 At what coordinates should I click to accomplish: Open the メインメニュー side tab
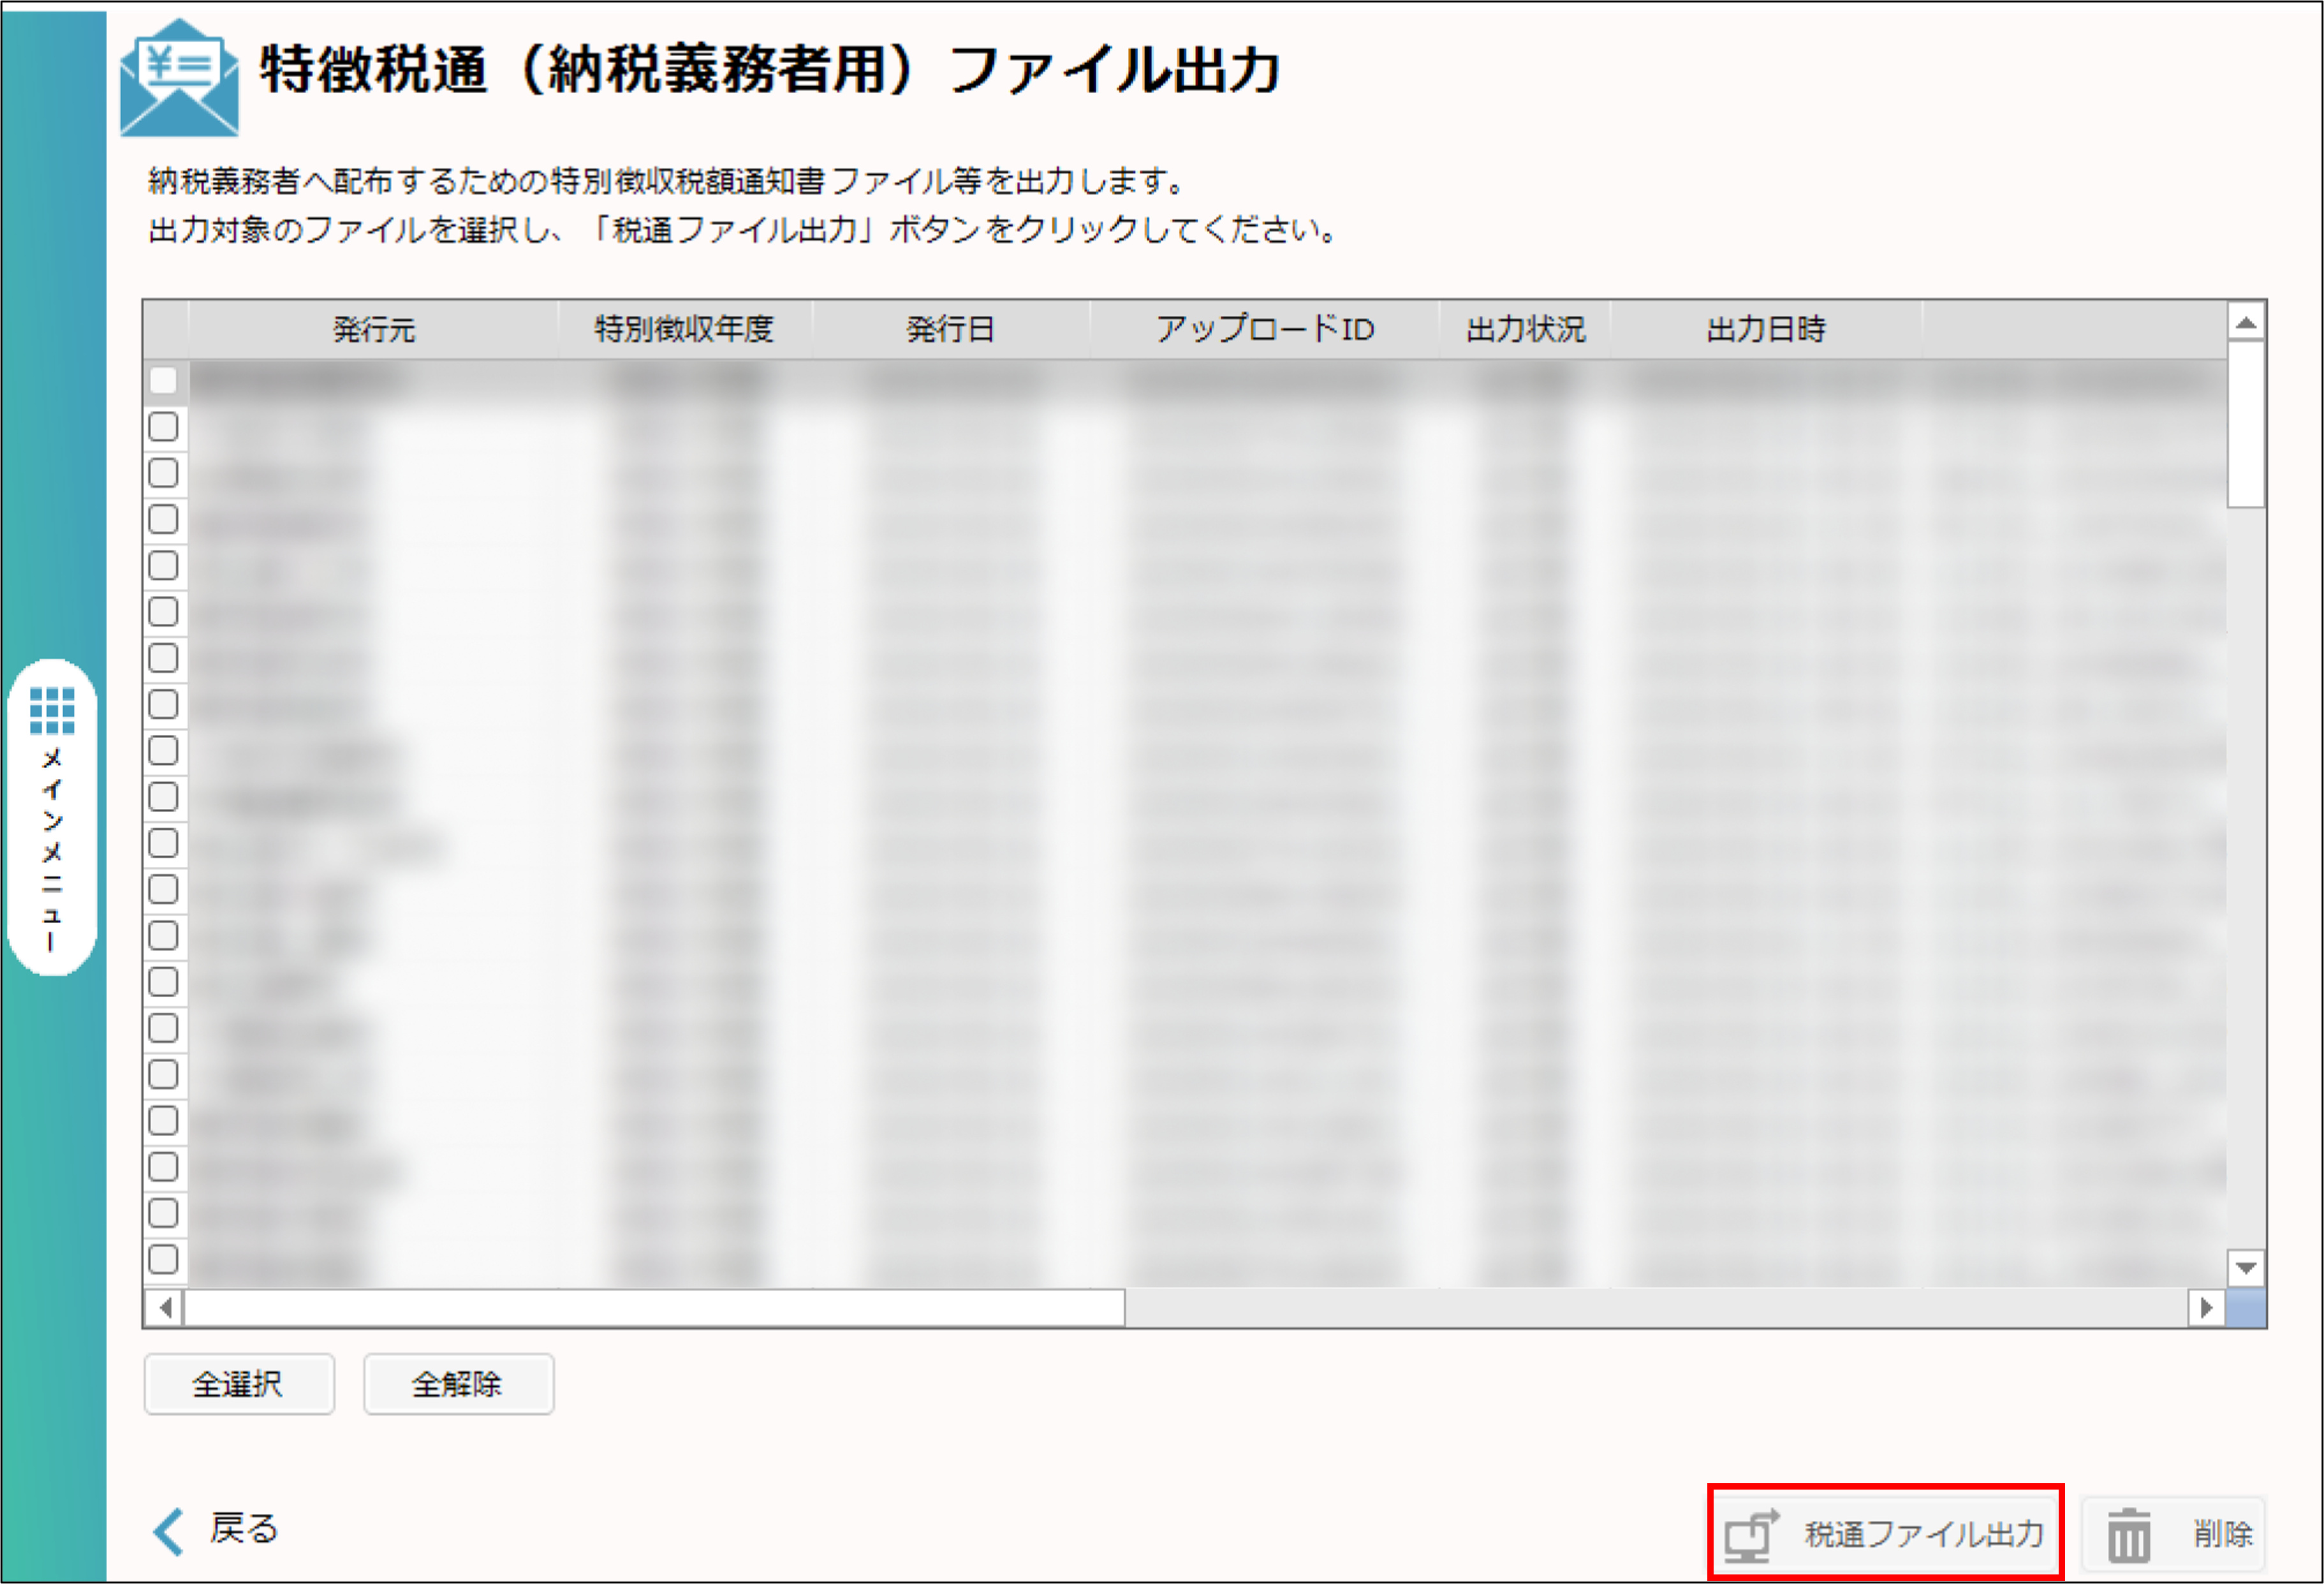pos(52,816)
